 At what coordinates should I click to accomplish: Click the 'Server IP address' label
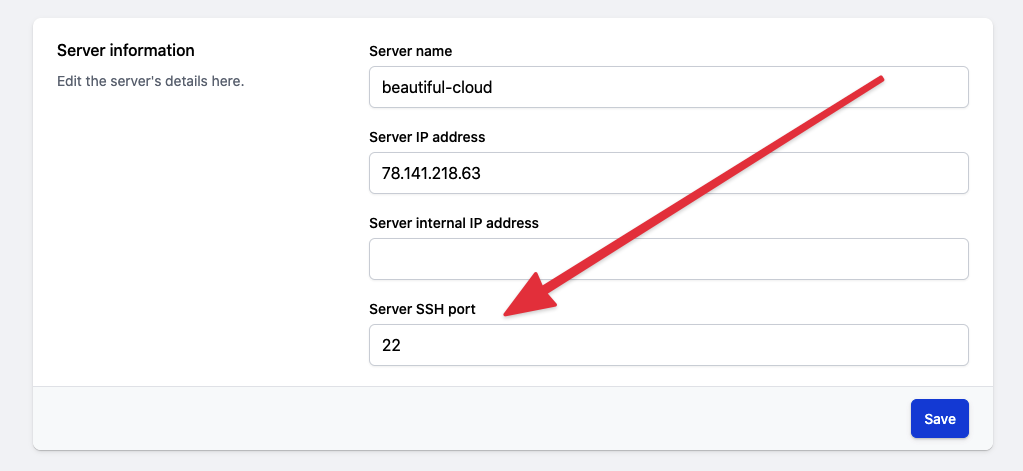click(x=427, y=137)
